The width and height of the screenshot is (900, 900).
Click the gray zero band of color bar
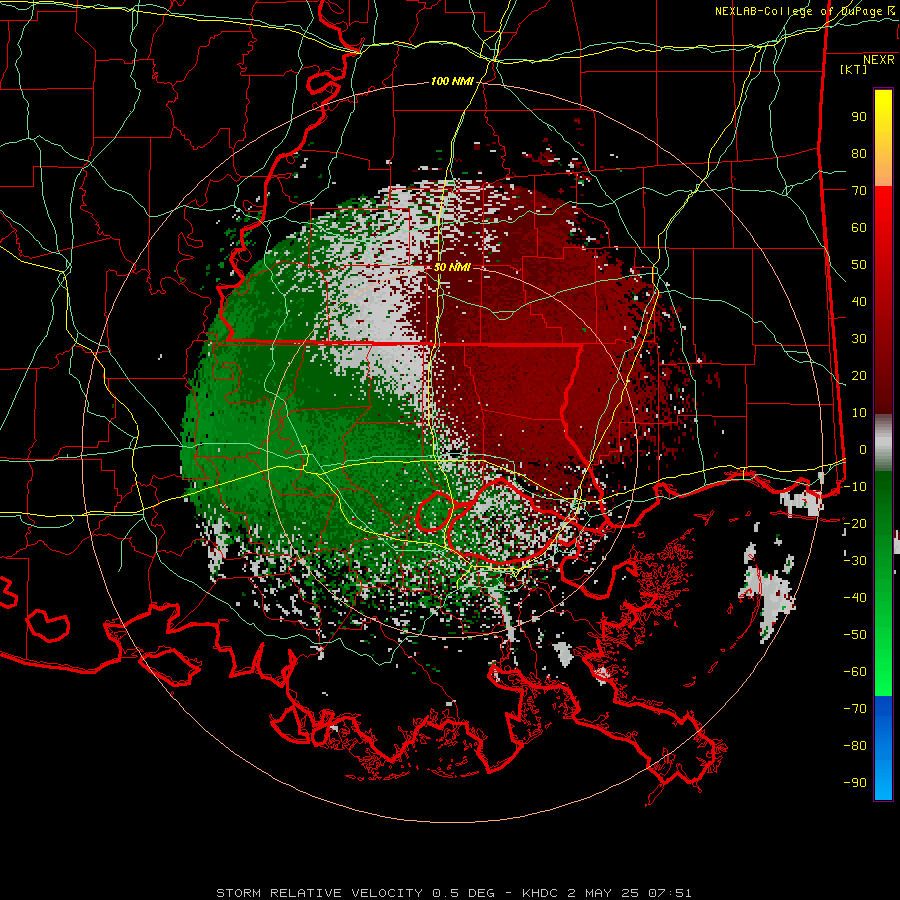tap(883, 443)
